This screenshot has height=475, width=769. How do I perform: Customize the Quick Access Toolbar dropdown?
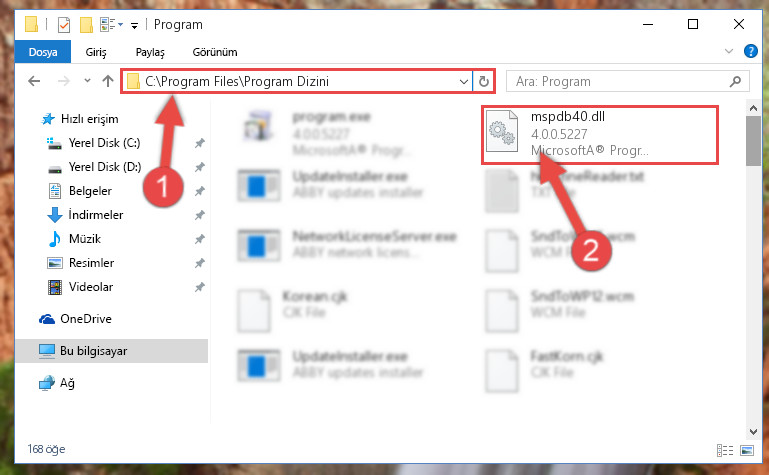pos(134,25)
